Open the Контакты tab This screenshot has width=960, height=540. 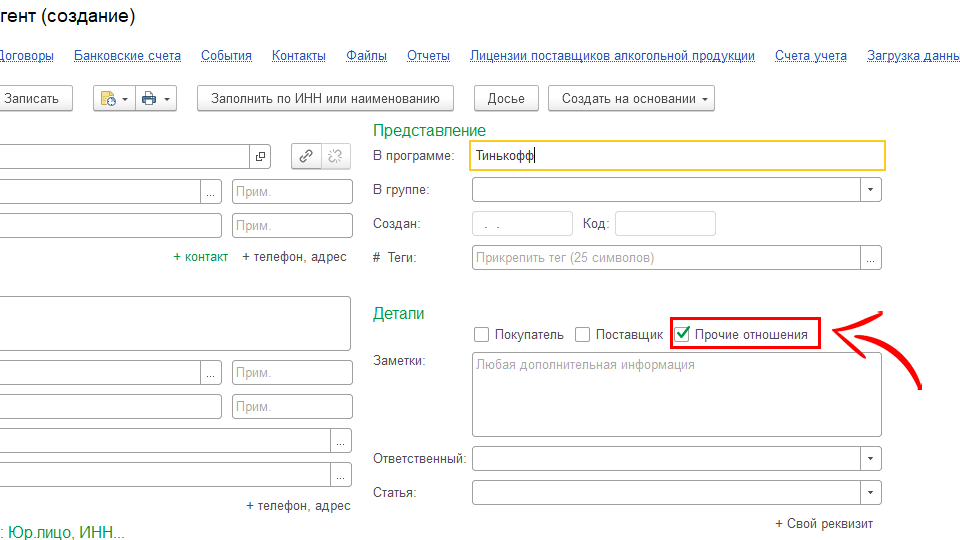[x=298, y=56]
